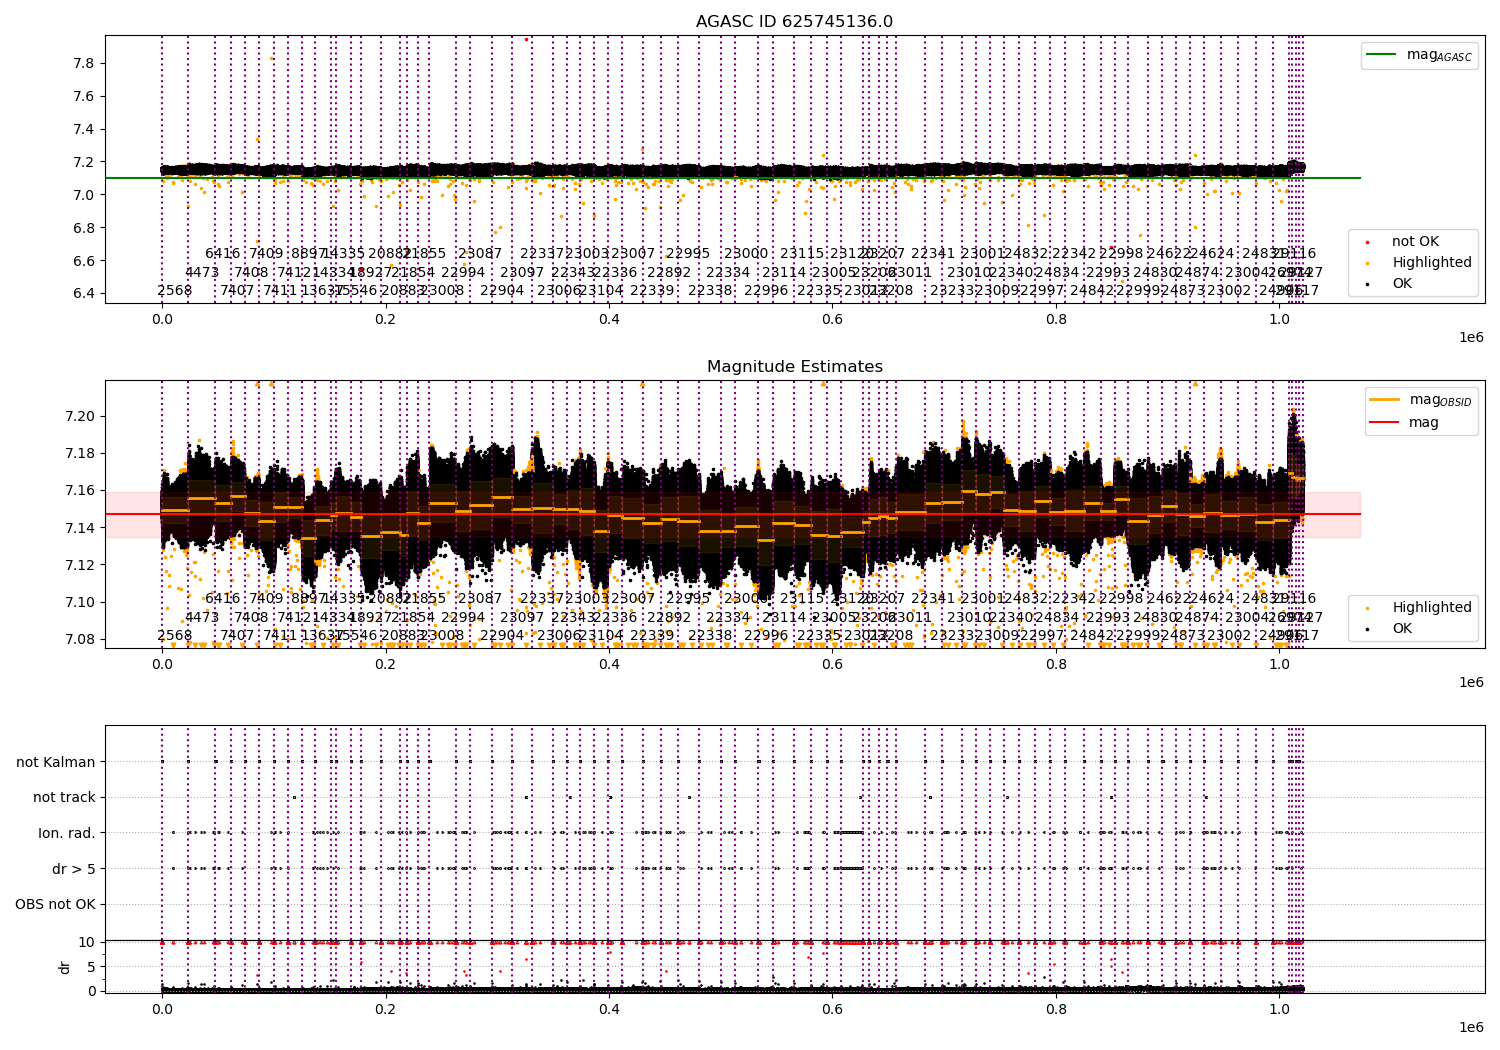
Task: Click the 1e6 offset label under dr plot
Action: tap(1471, 1027)
